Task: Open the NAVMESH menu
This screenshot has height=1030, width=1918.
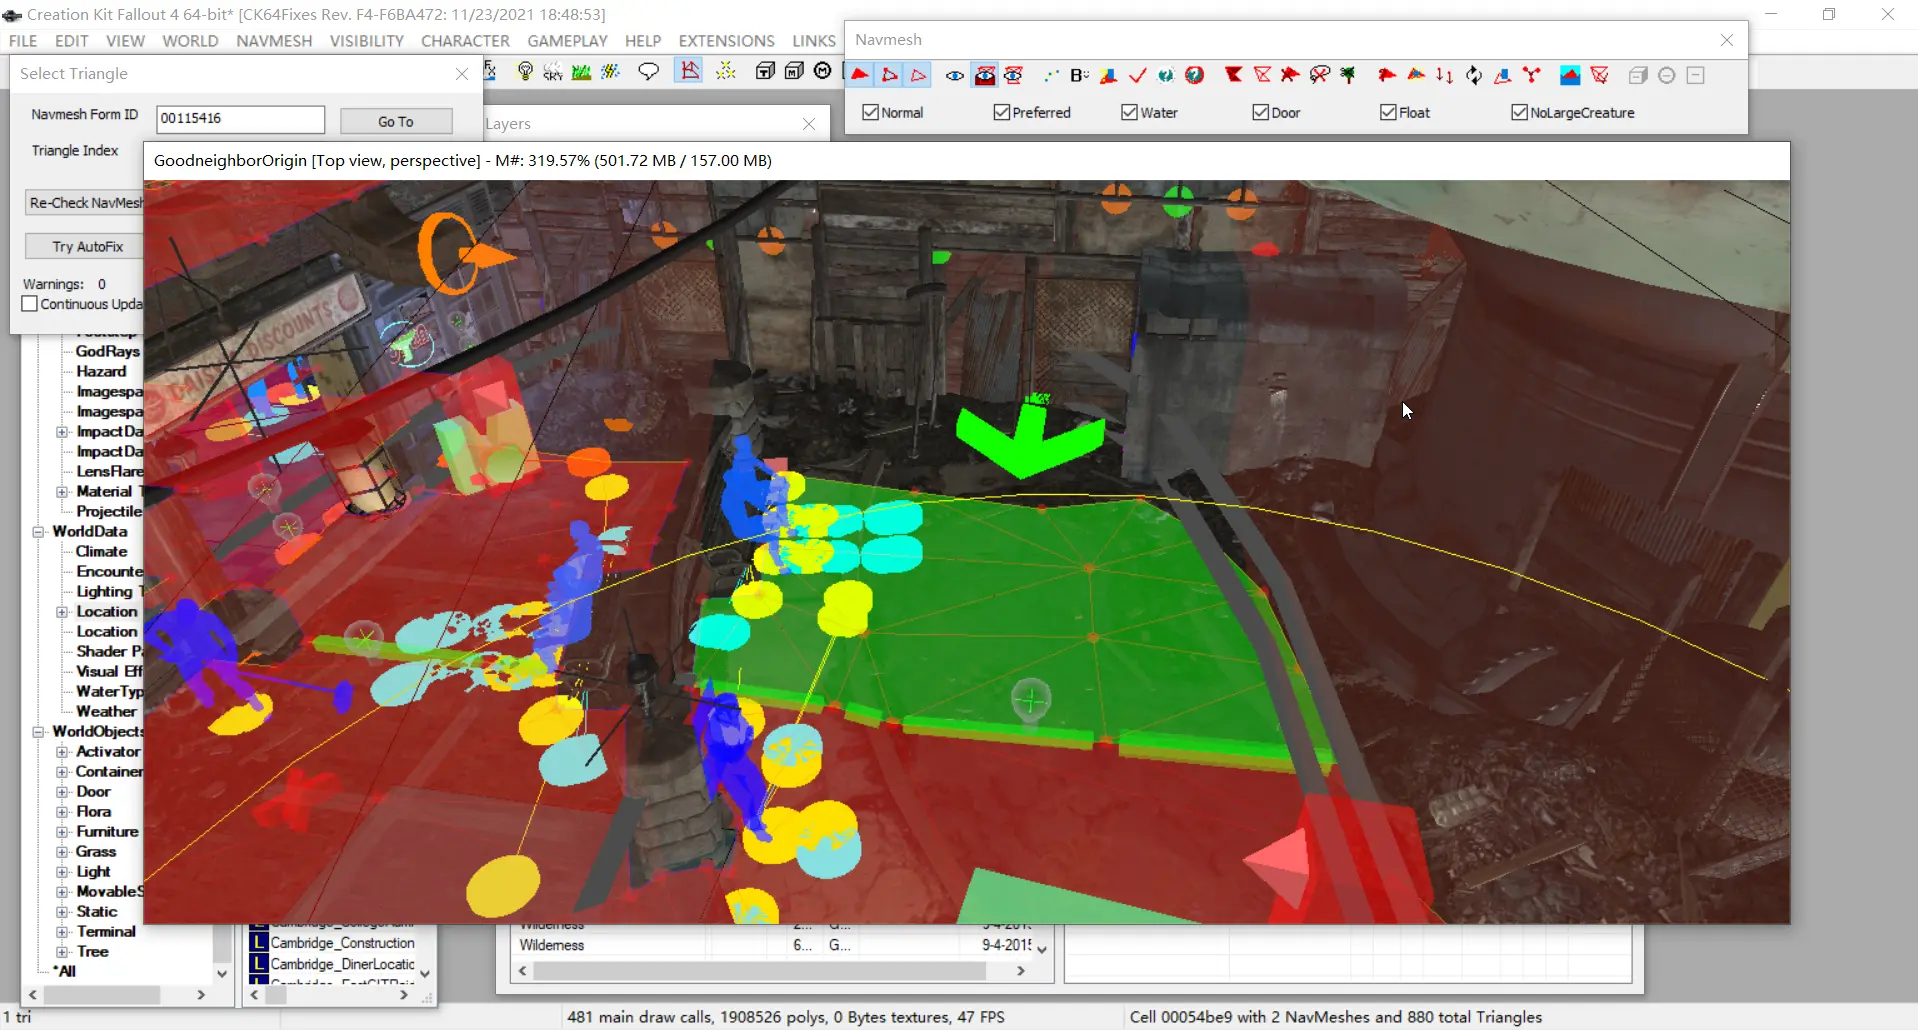Action: [x=274, y=41]
